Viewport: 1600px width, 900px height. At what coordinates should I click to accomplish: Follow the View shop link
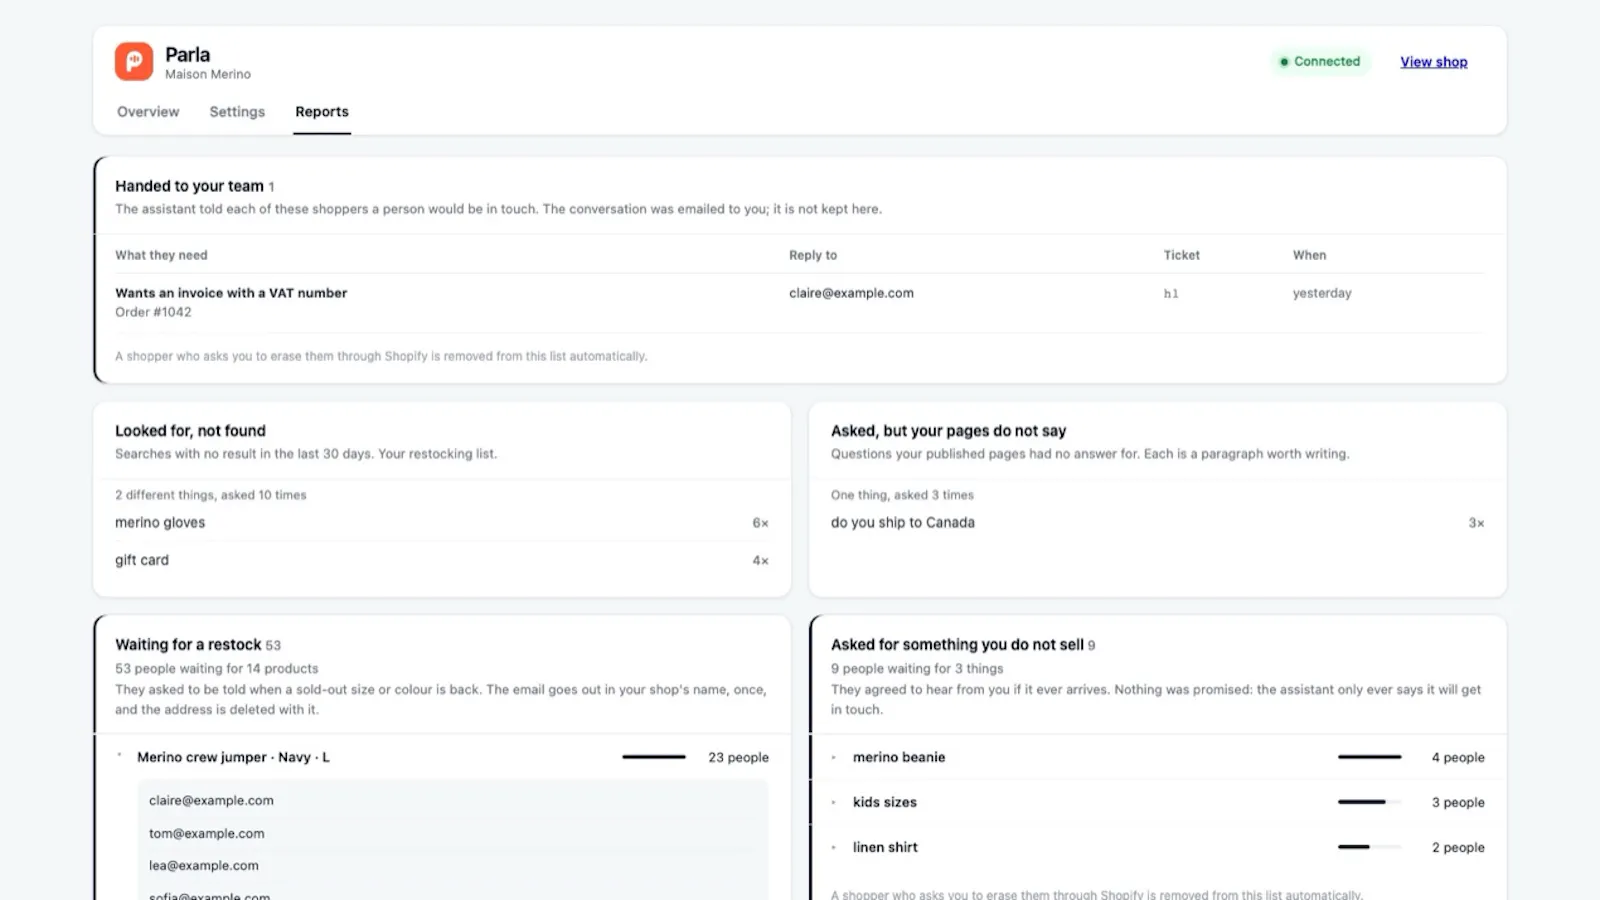(x=1434, y=62)
